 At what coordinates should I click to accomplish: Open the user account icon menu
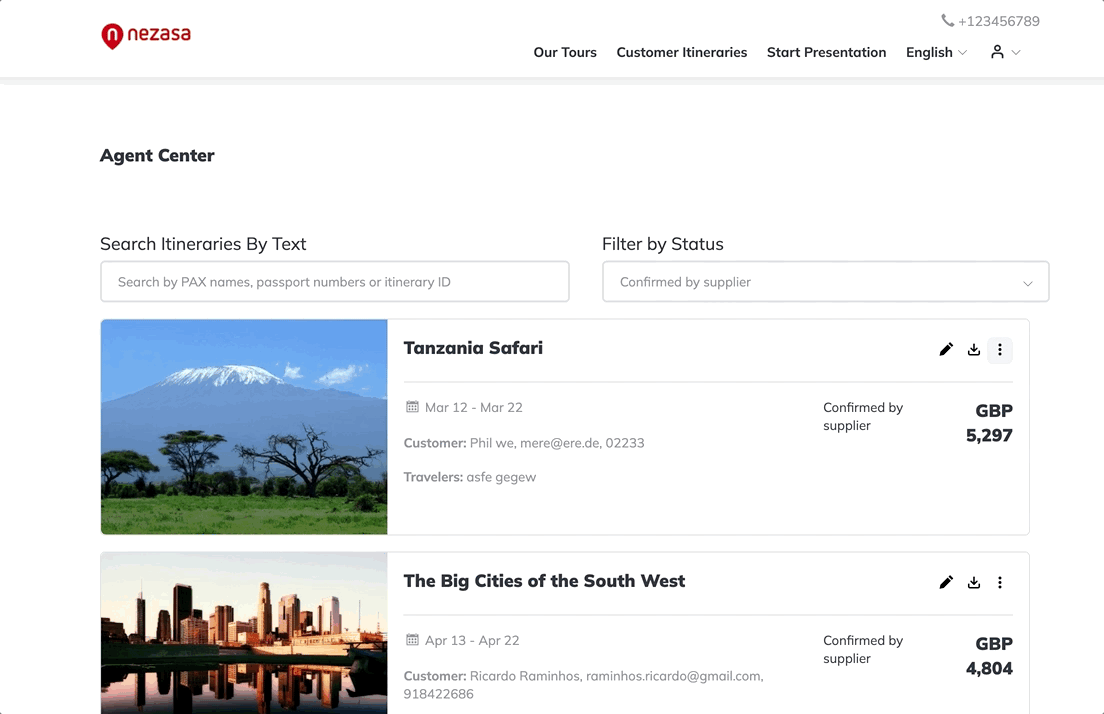[x=997, y=52]
